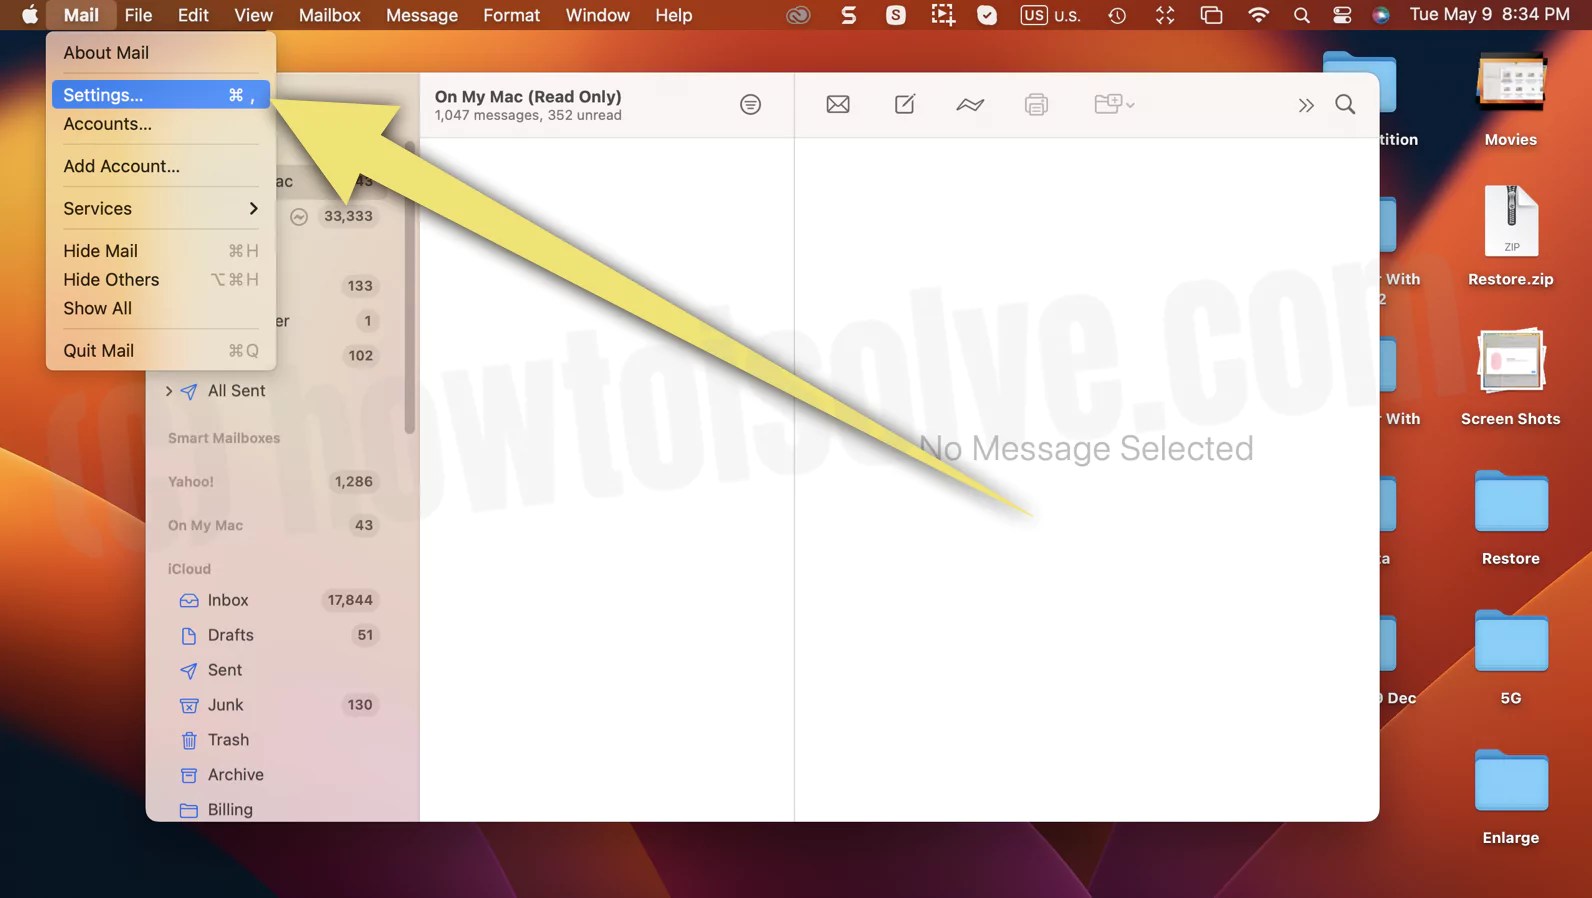Image resolution: width=1592 pixels, height=898 pixels.
Task: Open the move-to-mailbox dropdown
Action: [1114, 104]
